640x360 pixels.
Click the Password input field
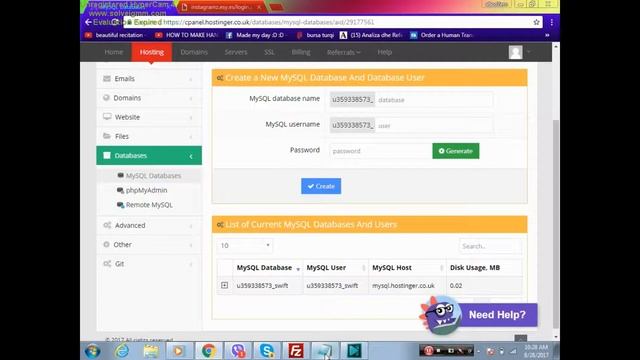(381, 151)
